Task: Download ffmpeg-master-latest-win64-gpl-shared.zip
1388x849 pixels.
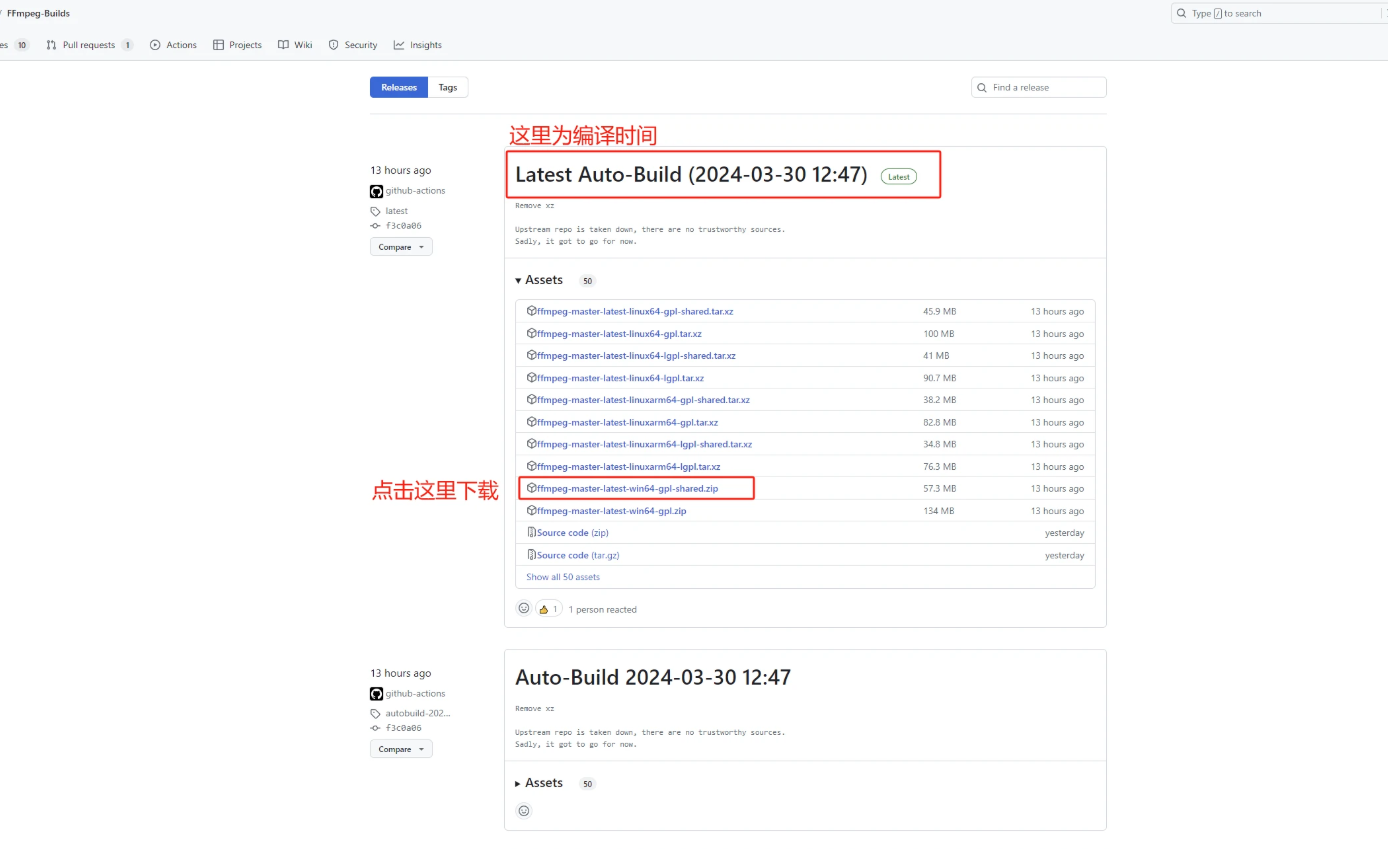Action: point(627,489)
